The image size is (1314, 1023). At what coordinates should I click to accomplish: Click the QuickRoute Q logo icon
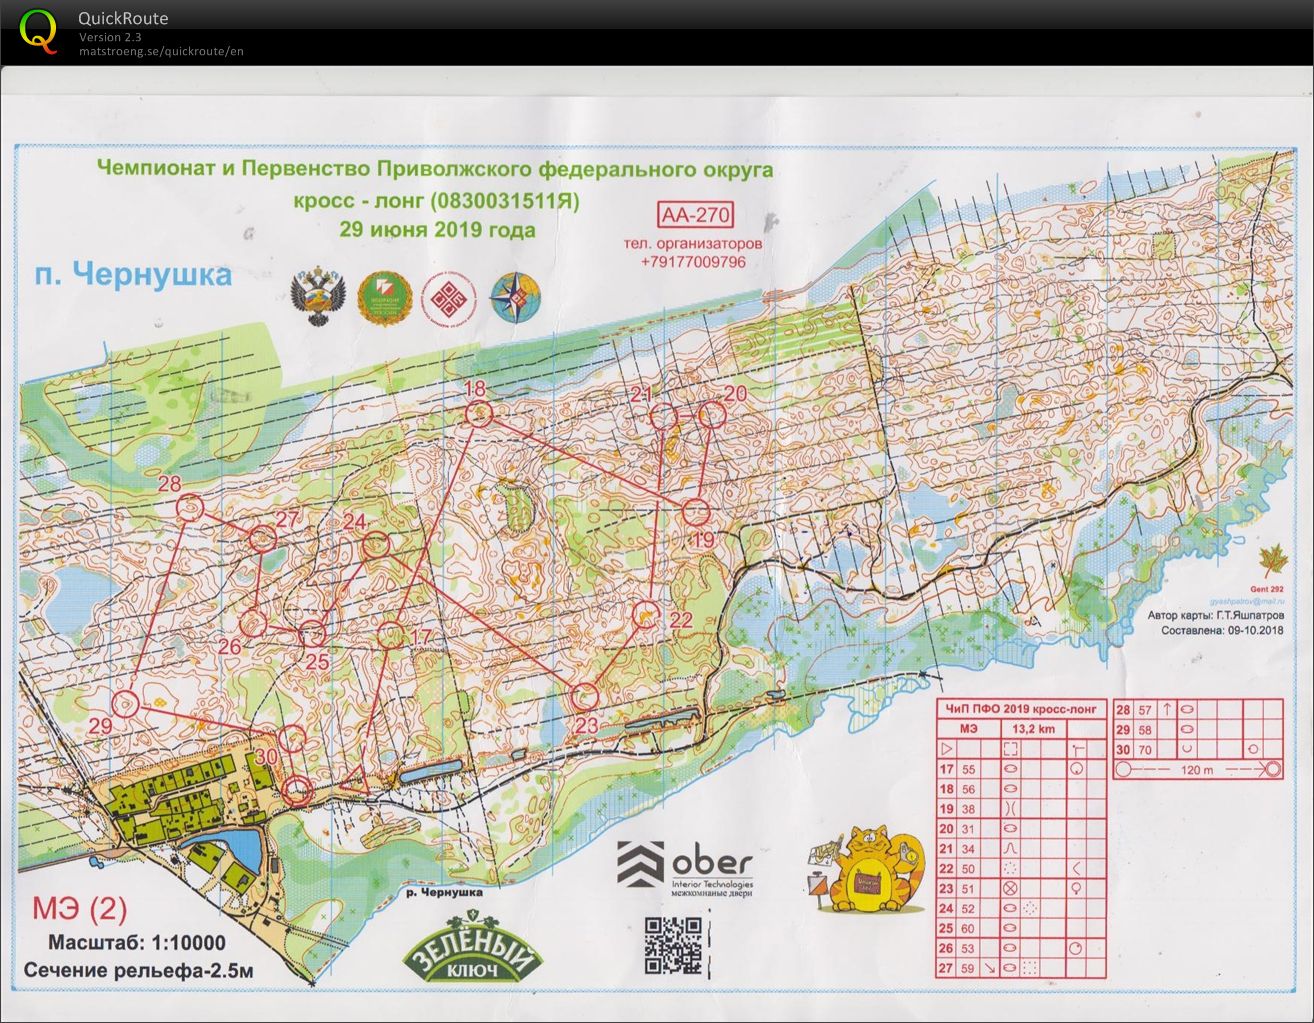pyautogui.click(x=37, y=29)
